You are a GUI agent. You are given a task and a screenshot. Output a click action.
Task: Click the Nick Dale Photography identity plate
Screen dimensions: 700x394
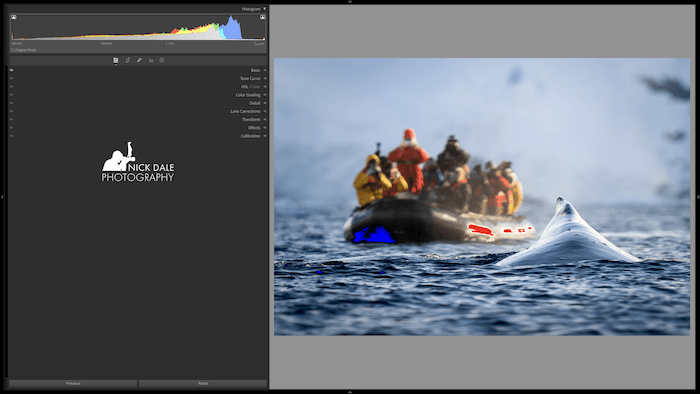coord(138,162)
